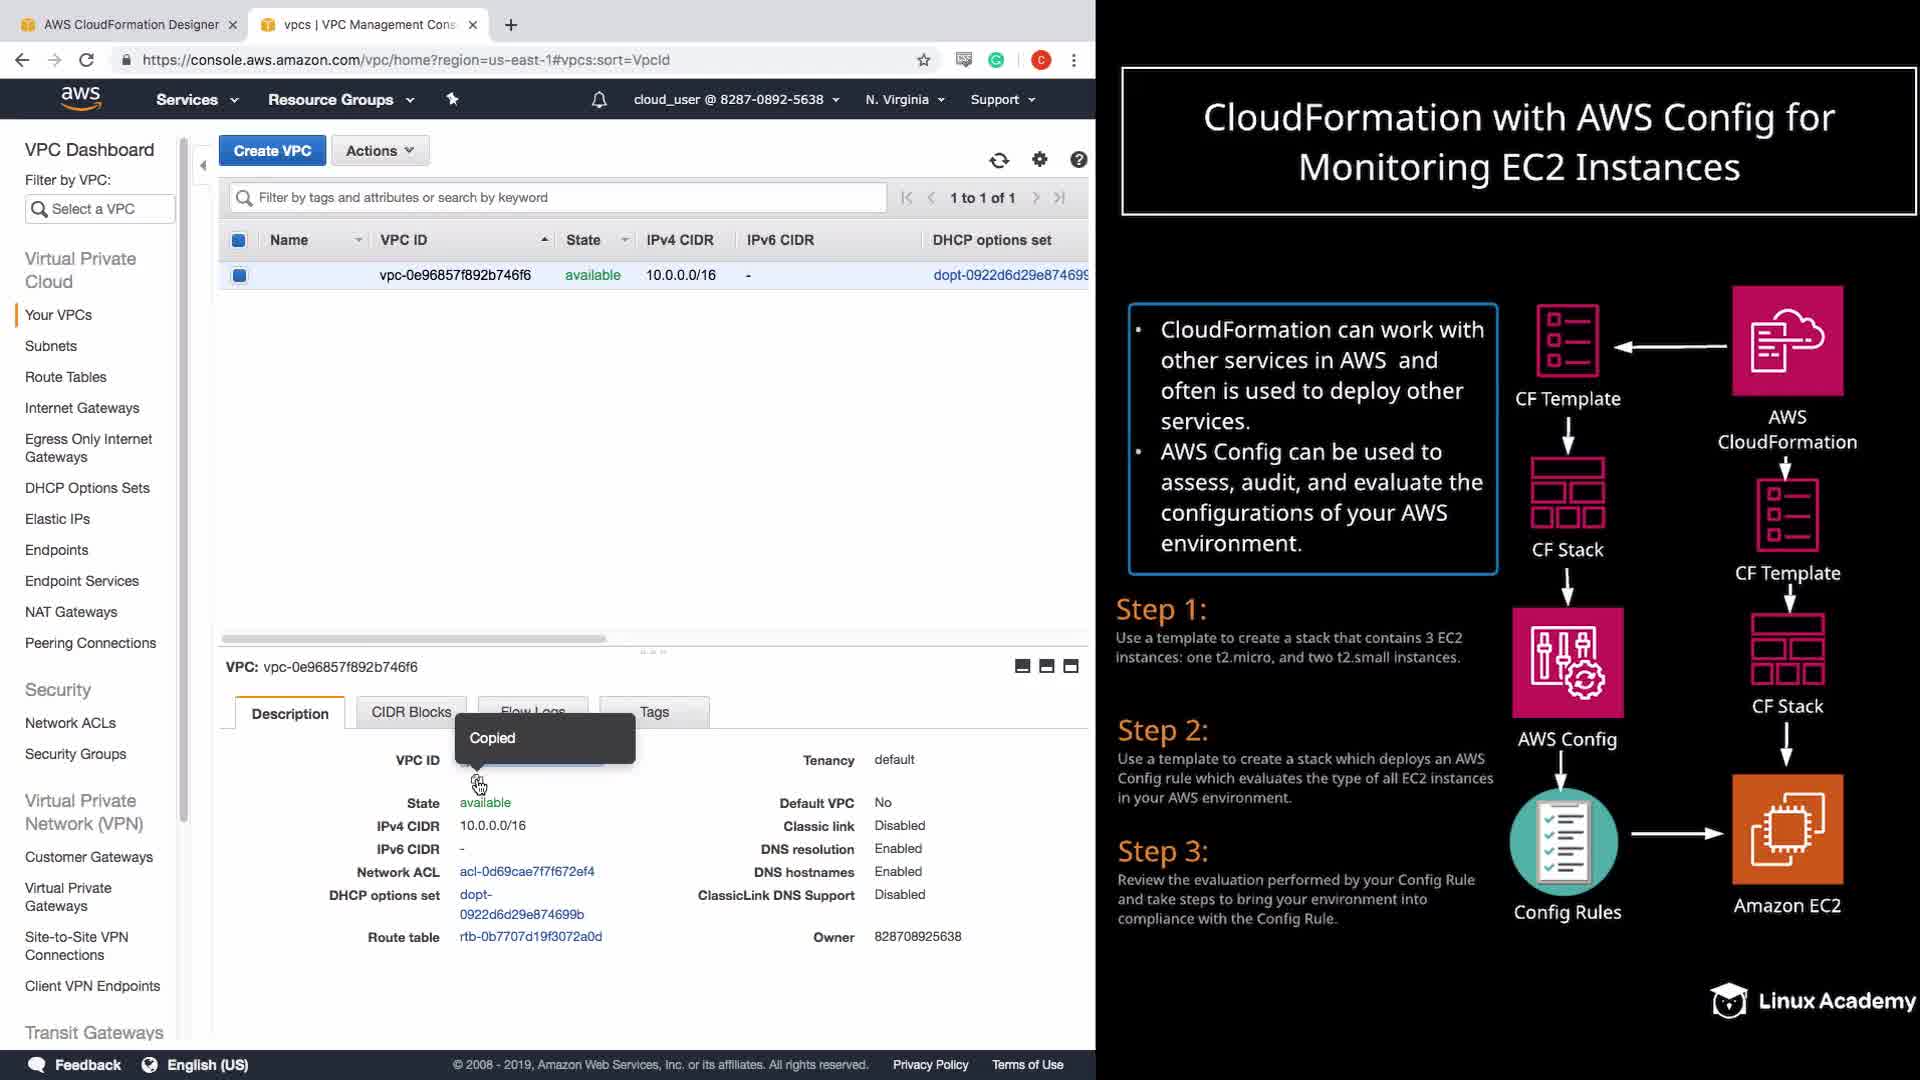Open the Services menu
1920x1080 pixels.
(197, 100)
